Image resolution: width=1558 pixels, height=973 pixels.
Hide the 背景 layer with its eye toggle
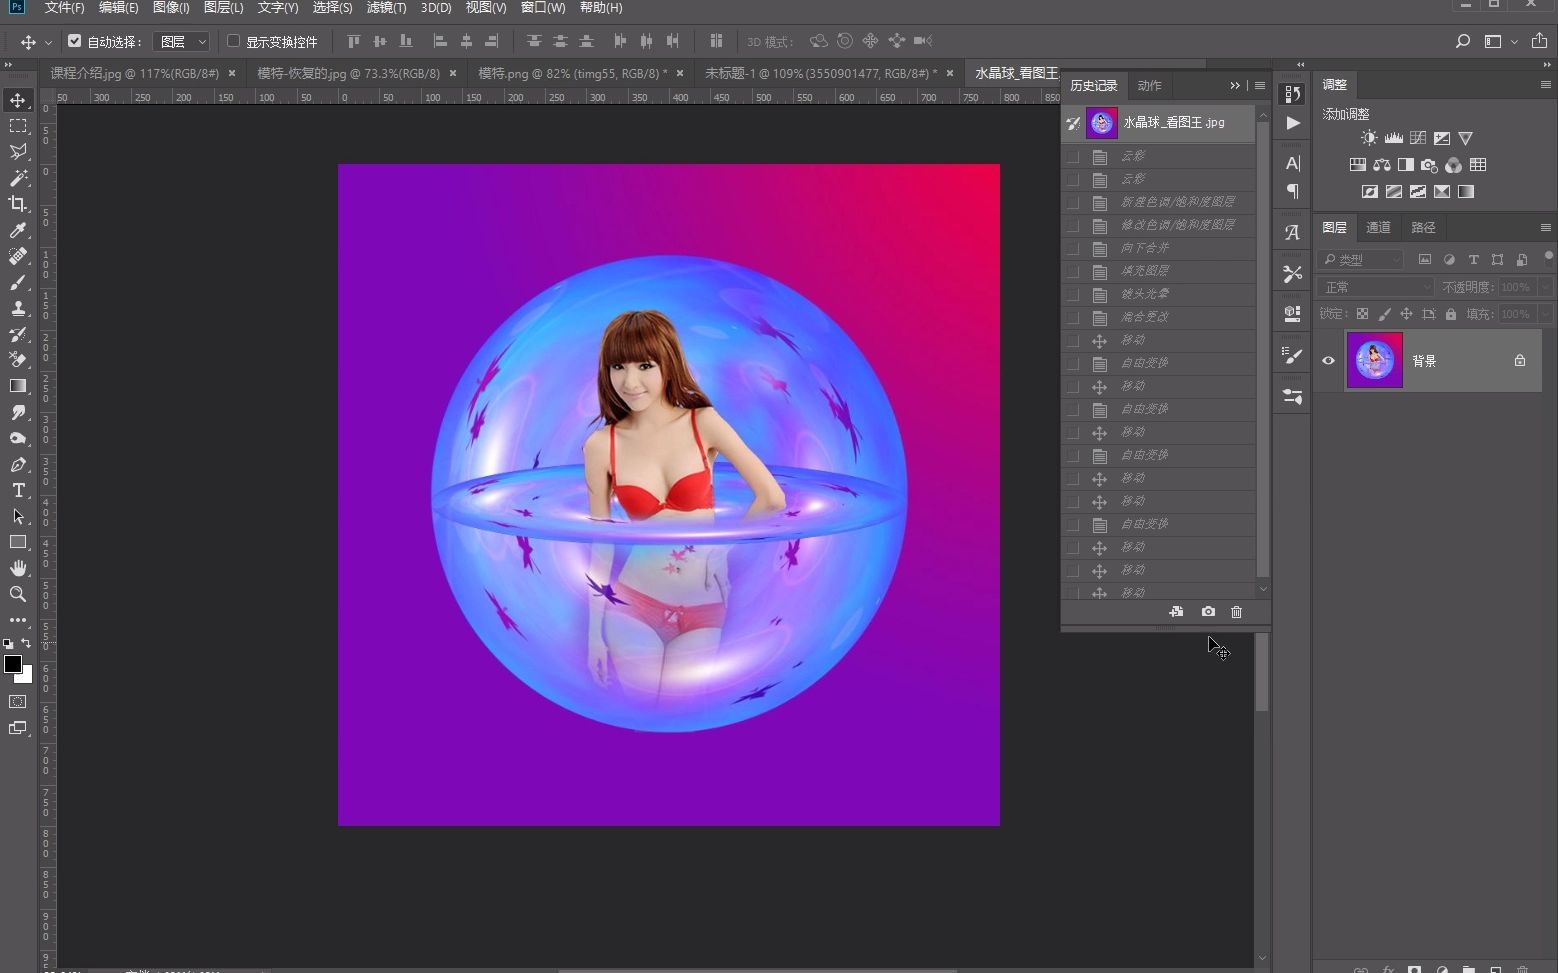(1328, 361)
